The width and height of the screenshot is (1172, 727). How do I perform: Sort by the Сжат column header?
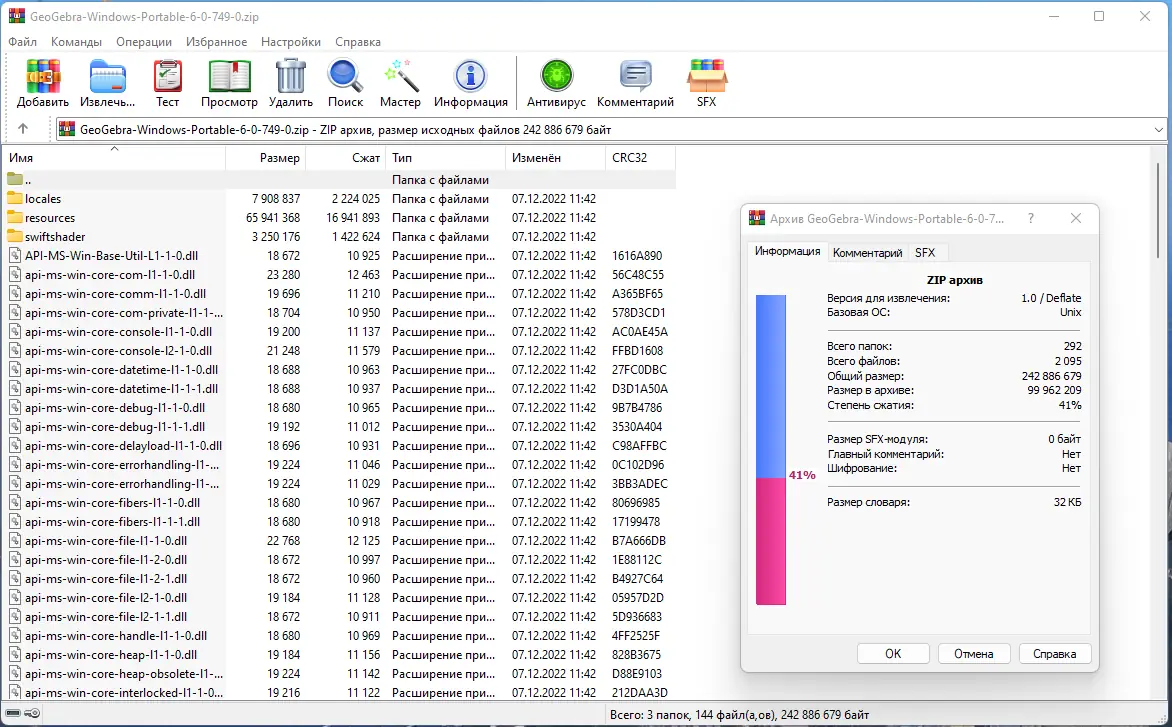pyautogui.click(x=346, y=158)
